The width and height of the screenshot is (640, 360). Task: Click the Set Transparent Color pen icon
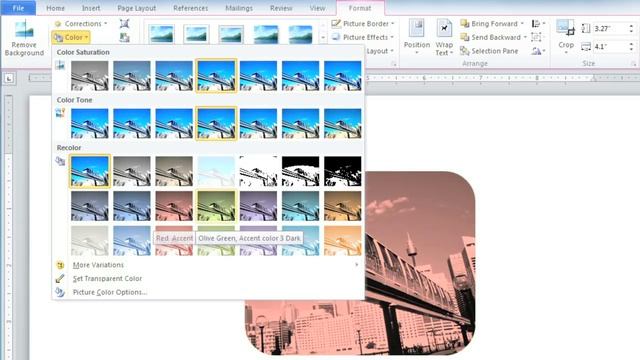(60, 278)
